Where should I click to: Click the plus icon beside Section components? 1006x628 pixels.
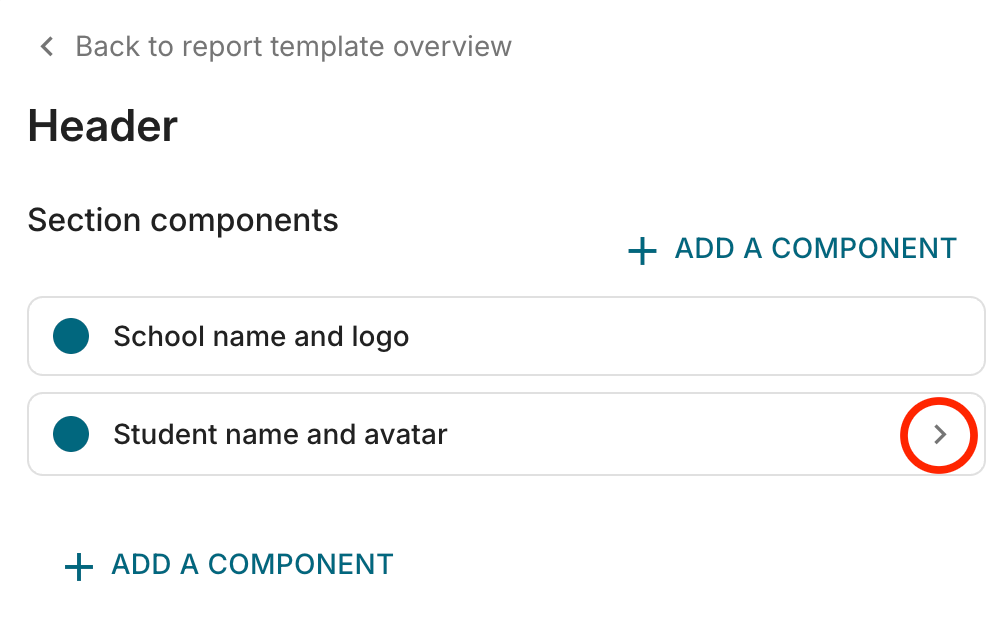coord(642,251)
